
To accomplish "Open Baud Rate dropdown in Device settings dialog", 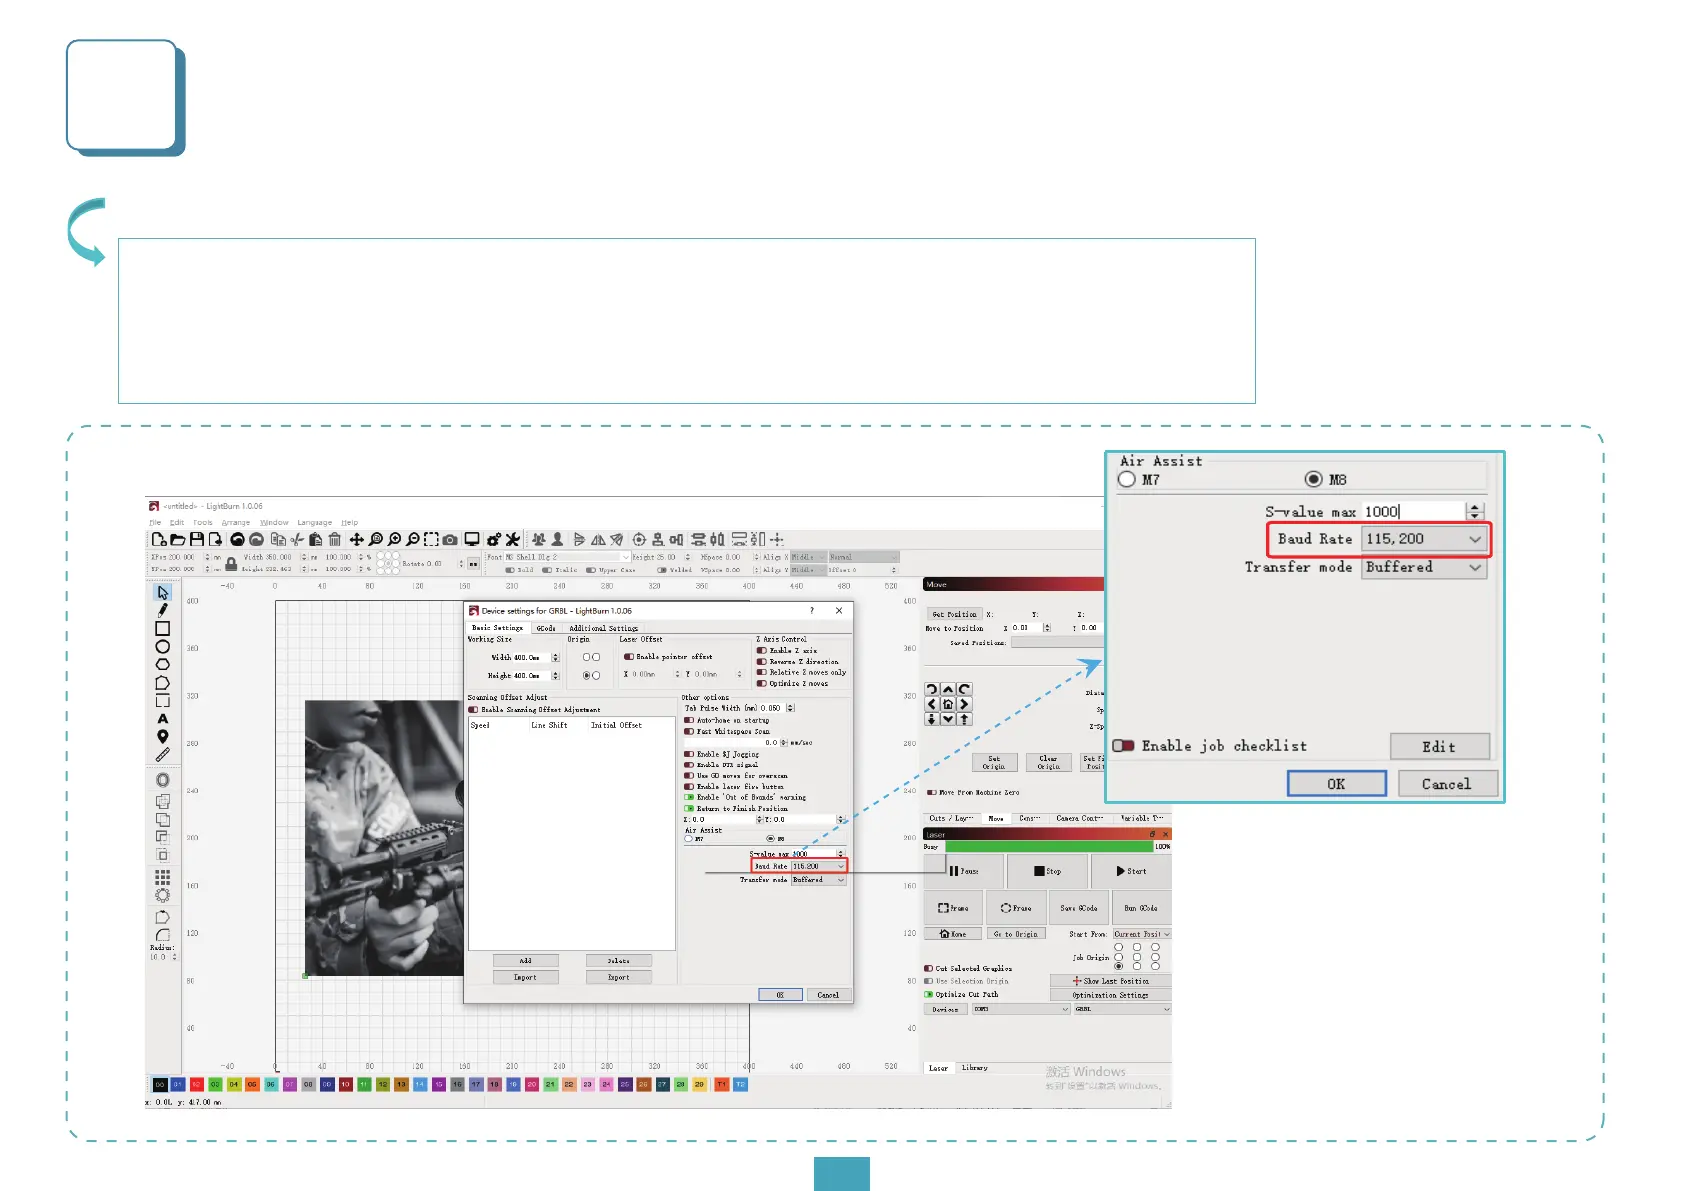I will click(819, 866).
